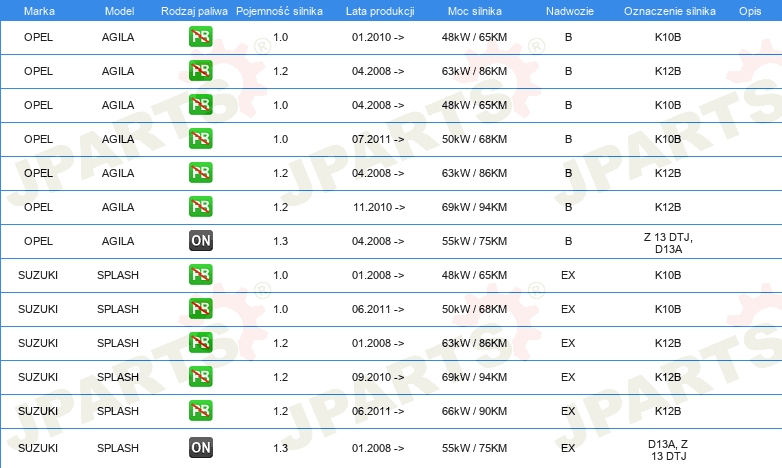This screenshot has height=468, width=782.
Task: Click 04.2008 -> in the Agila 1.3 row
Action: click(x=378, y=240)
